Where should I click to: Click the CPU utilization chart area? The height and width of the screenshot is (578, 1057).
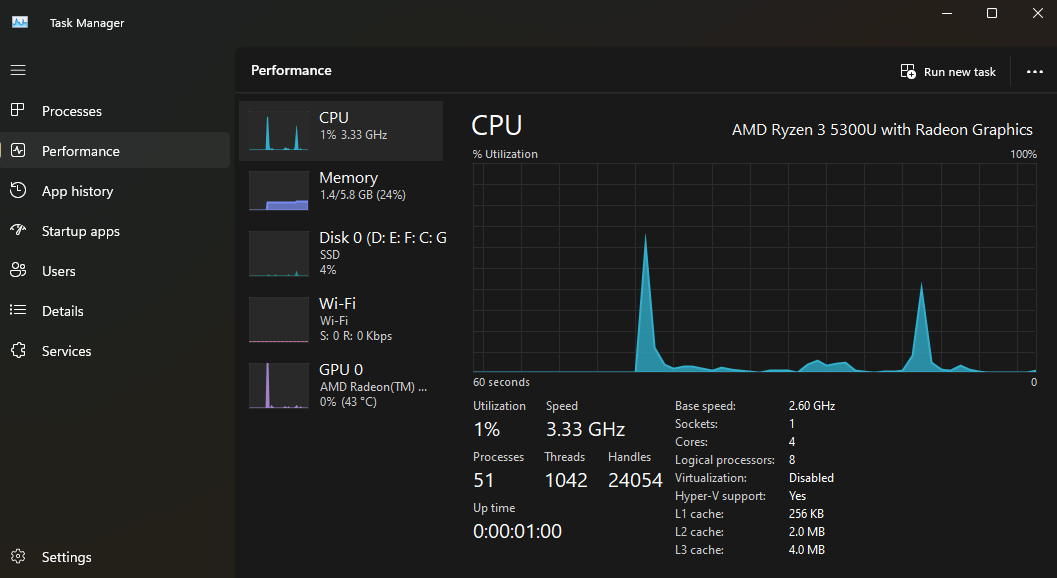(755, 267)
